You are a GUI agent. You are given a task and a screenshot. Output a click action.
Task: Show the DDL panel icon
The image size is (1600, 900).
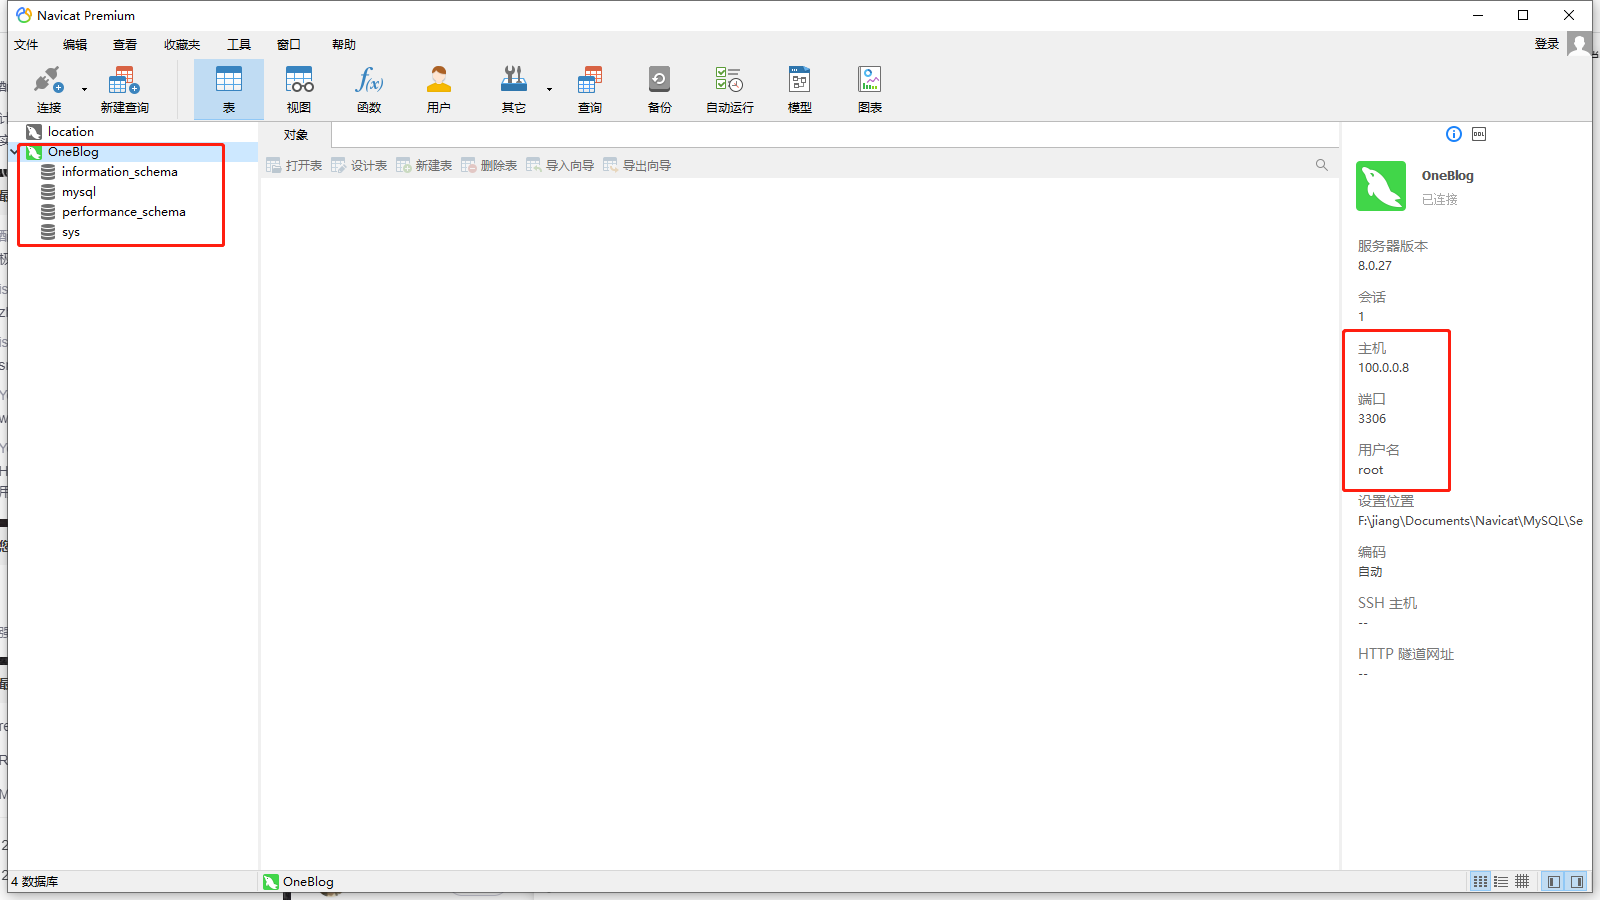coord(1479,134)
